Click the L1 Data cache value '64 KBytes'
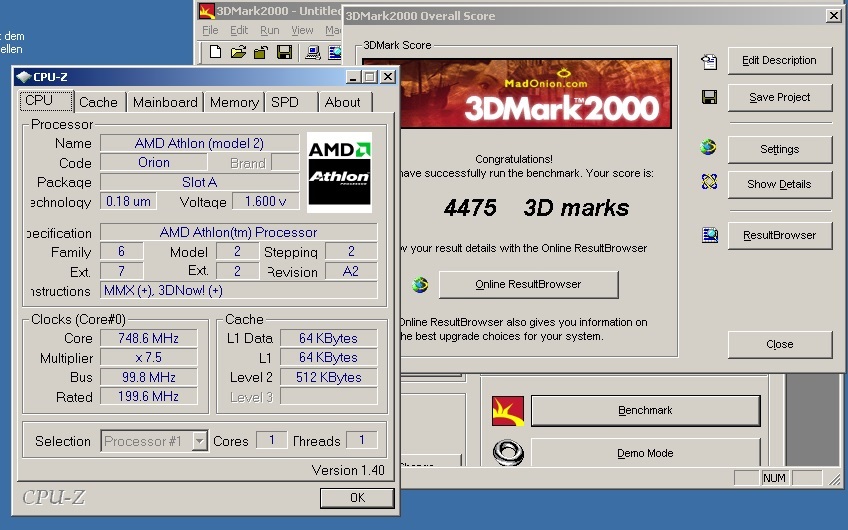 [x=328, y=338]
